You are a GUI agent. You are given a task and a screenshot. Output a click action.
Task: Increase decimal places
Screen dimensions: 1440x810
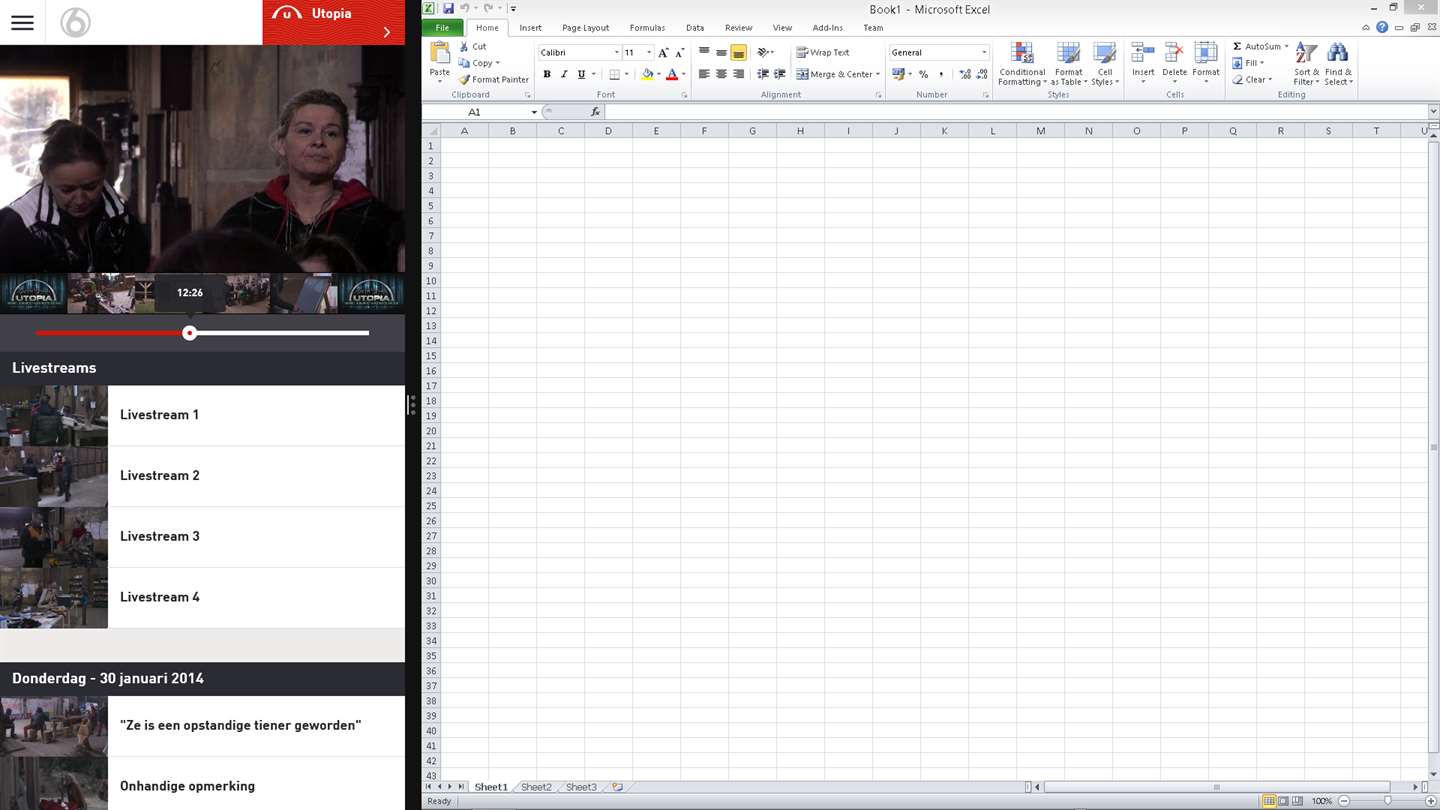[964, 74]
